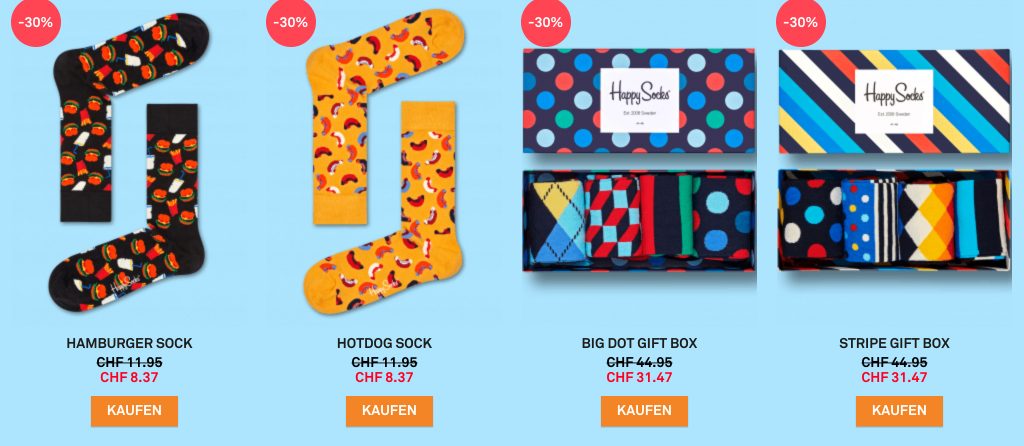Open the HOTDOG SOCK title link
Viewport: 1024px width, 446px height.
click(x=385, y=343)
